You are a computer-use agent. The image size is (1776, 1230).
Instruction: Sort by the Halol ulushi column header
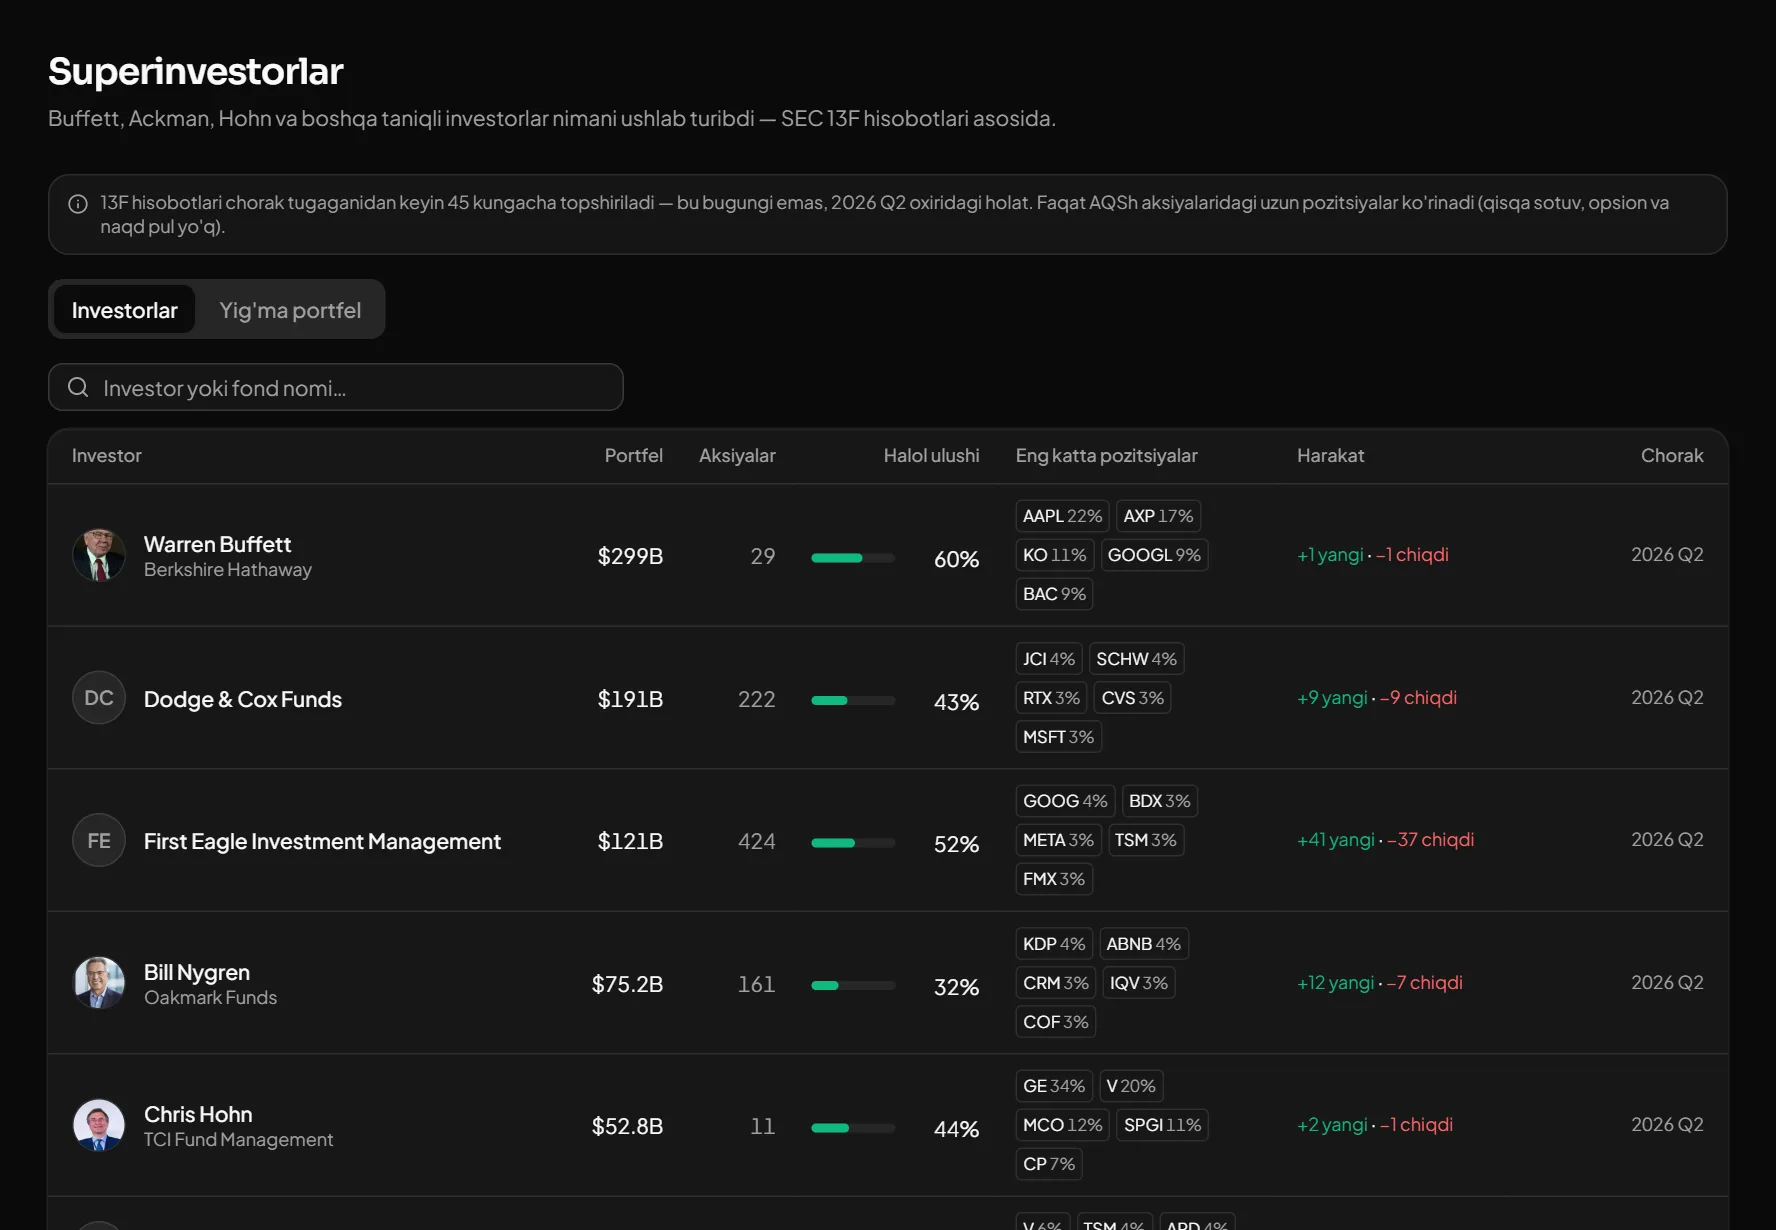click(931, 456)
